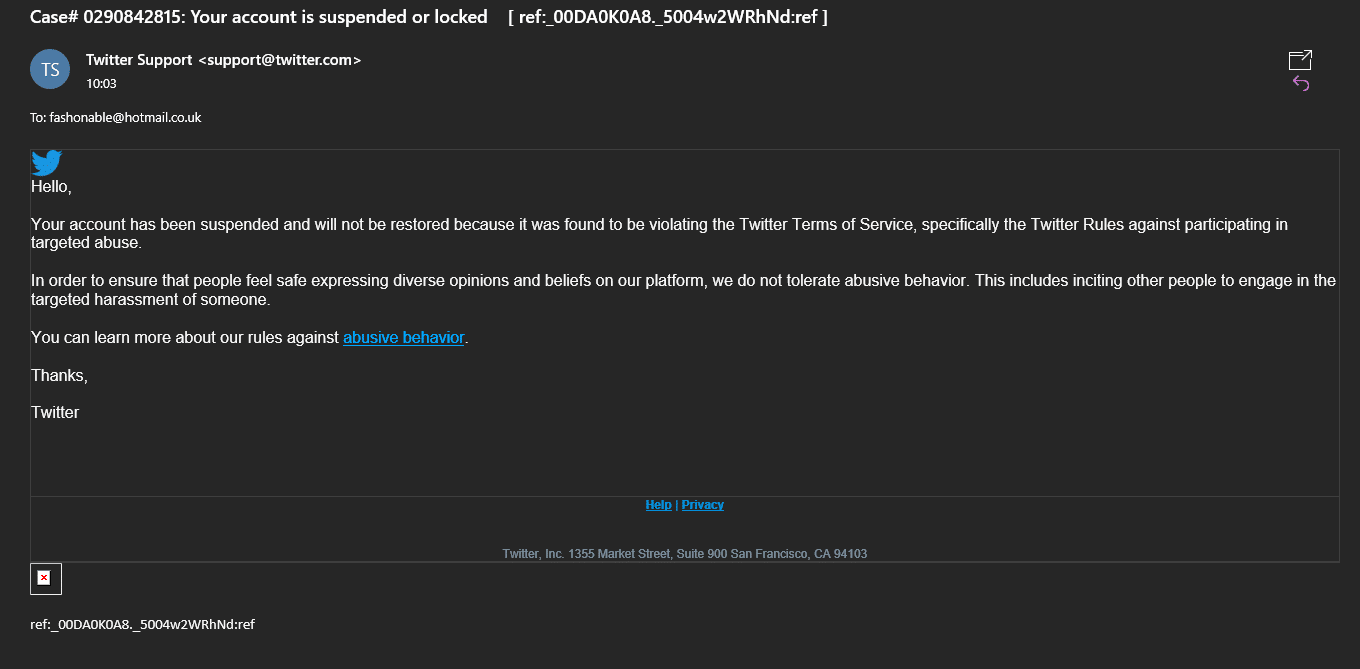The width and height of the screenshot is (1360, 669).
Task: Click the purple reply arrow icon
Action: point(1301,83)
